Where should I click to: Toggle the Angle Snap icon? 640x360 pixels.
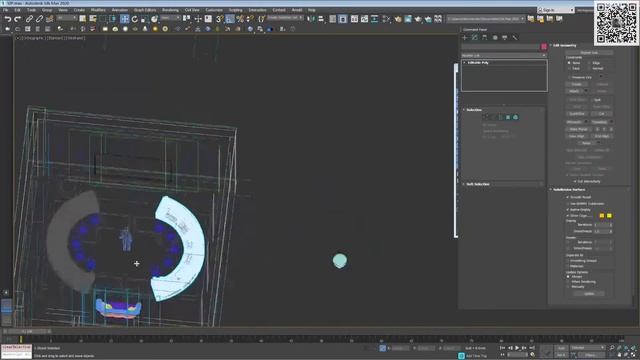pos(230,19)
